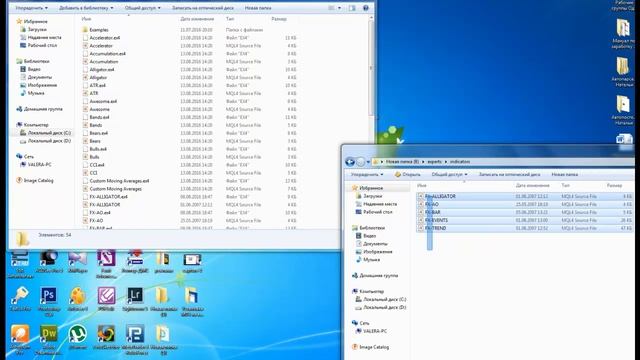The image size is (640, 360).
Task: Open recent locations arrow beside Forward button
Action: point(368,162)
